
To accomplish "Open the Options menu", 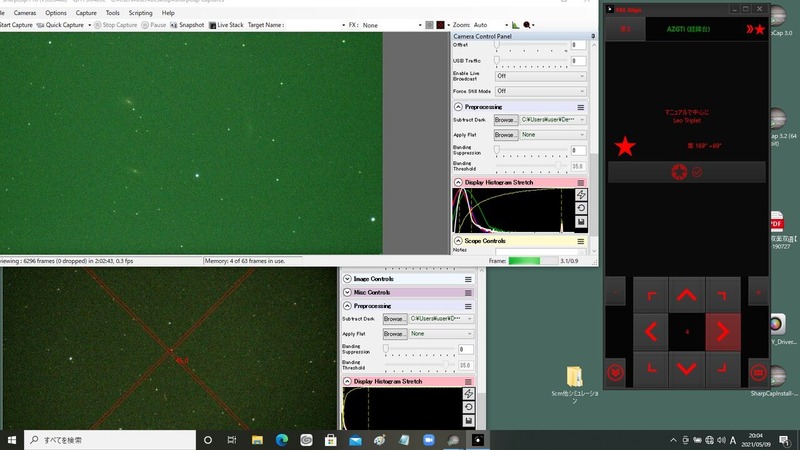I will pyautogui.click(x=56, y=13).
